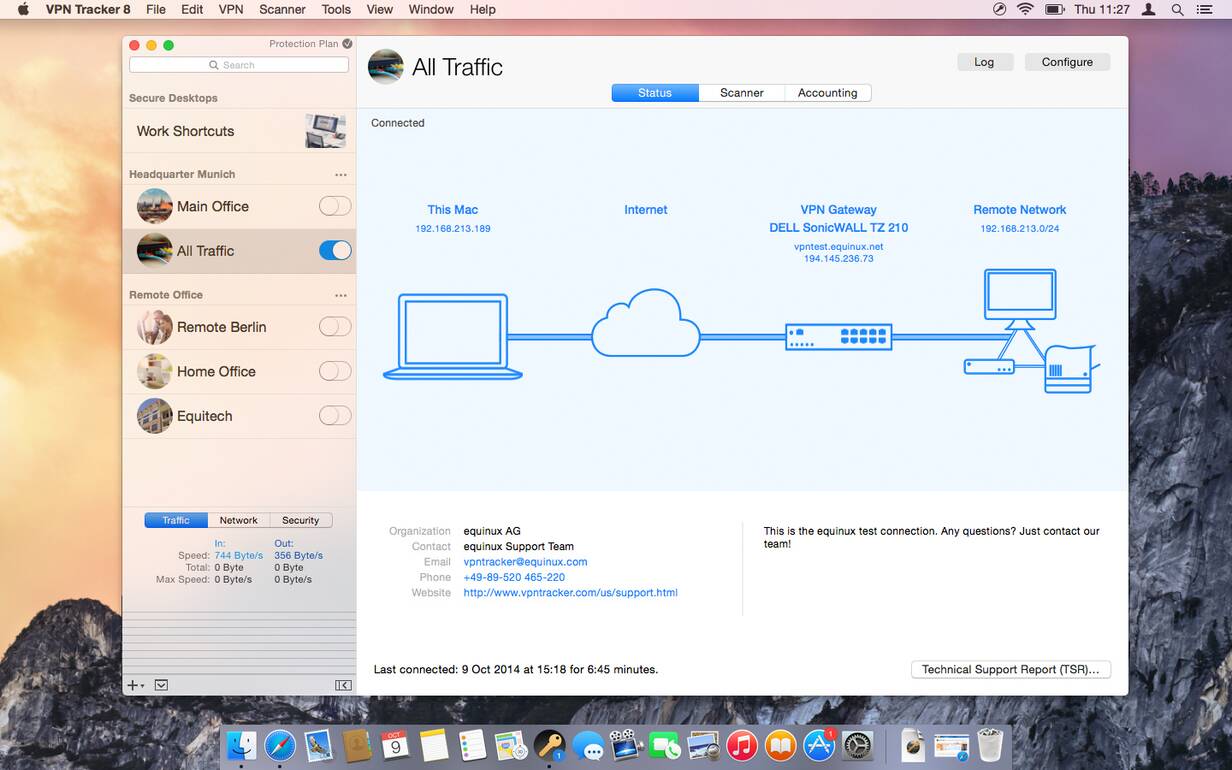
Task: Select the Equitech connection row
Action: click(x=239, y=416)
